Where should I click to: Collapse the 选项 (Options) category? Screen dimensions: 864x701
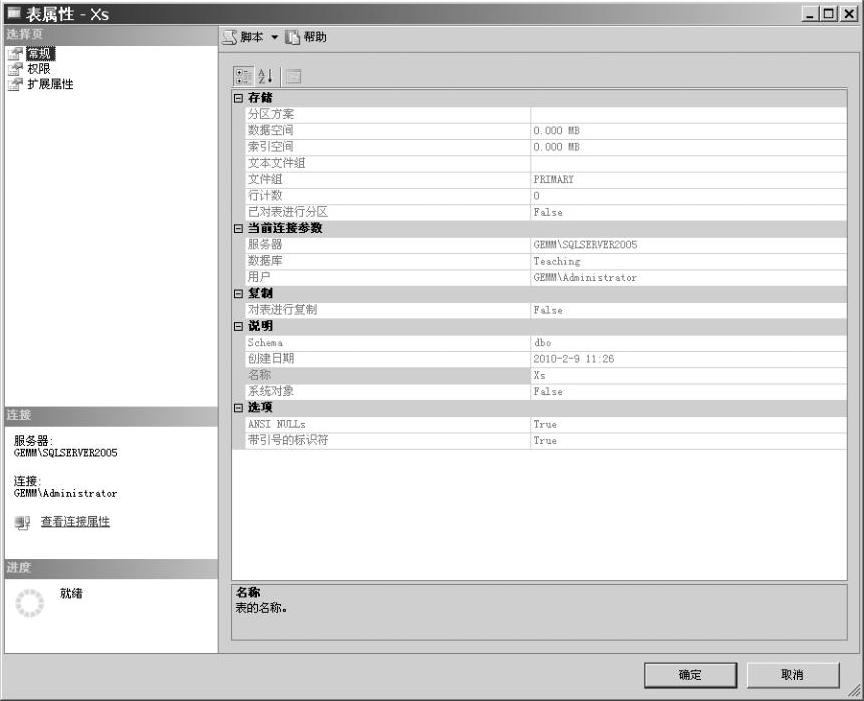238,408
